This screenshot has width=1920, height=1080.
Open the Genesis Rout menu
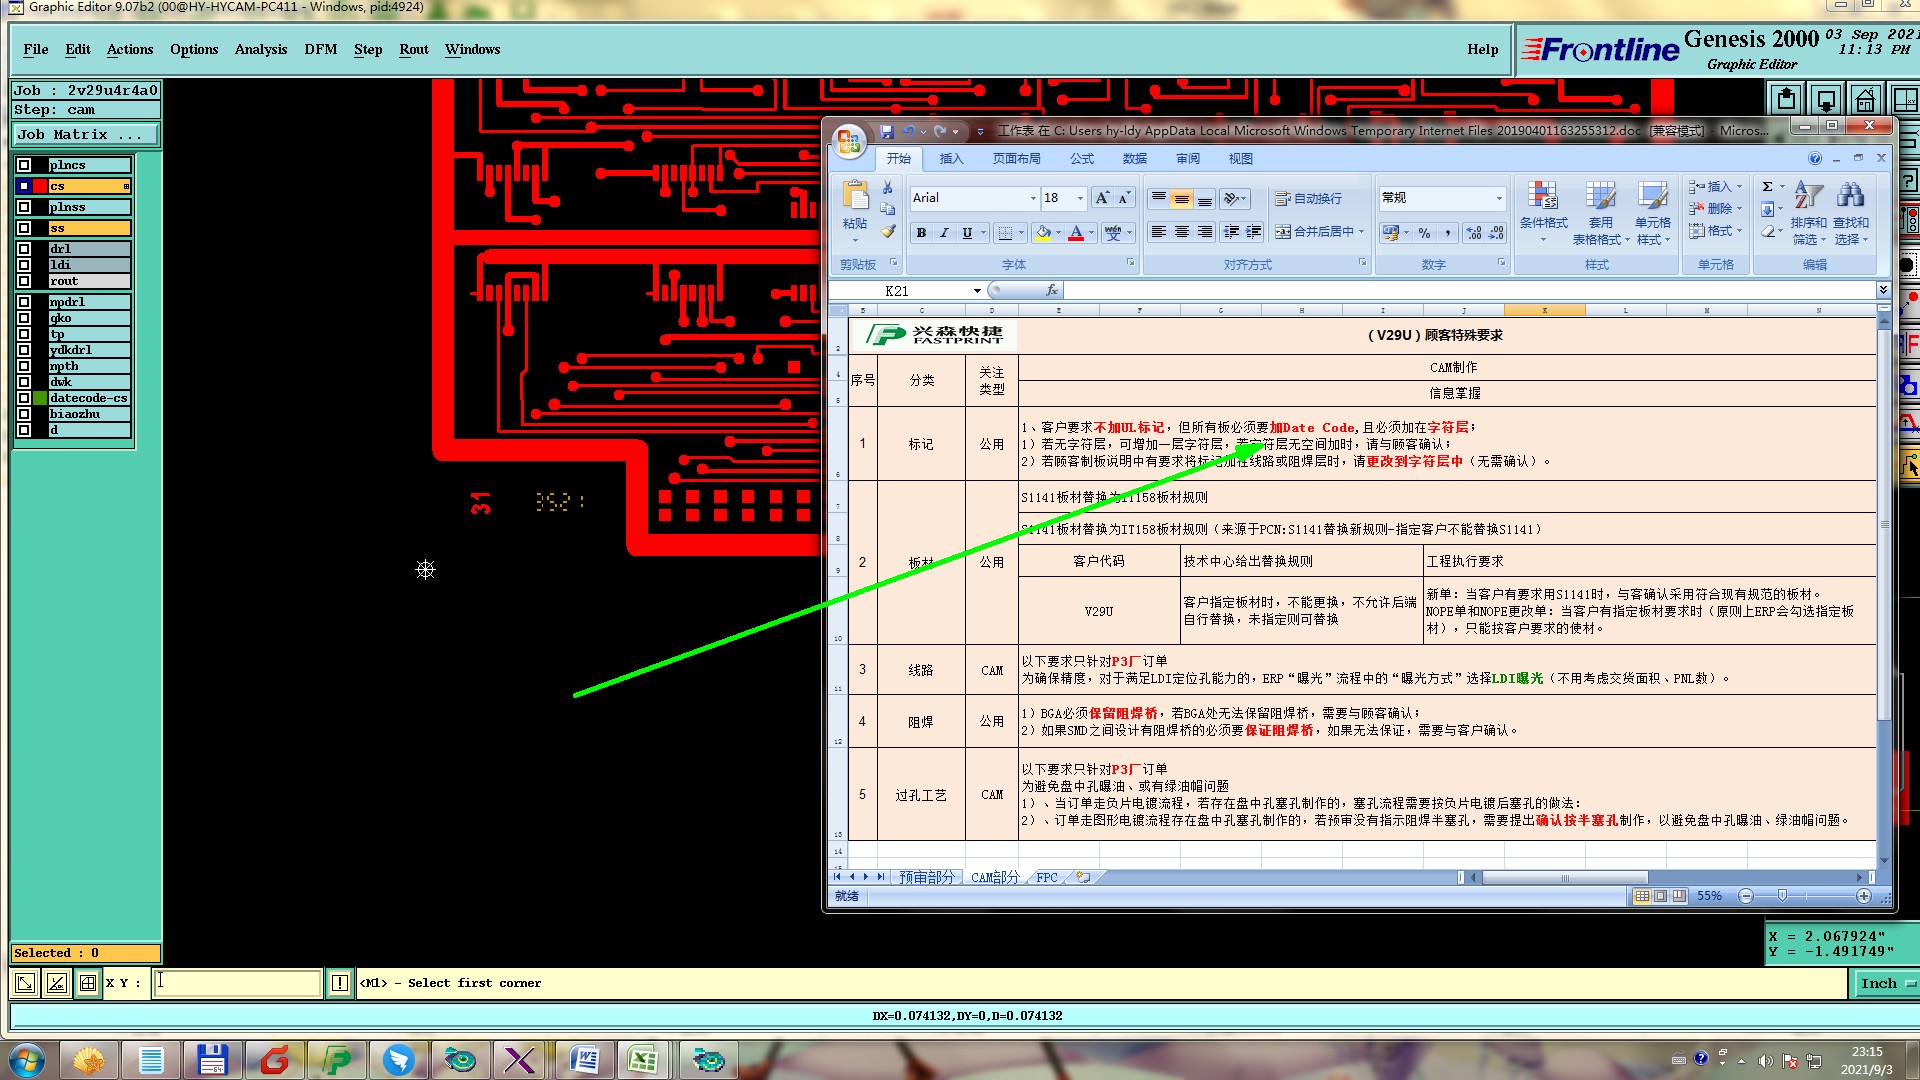tap(414, 49)
